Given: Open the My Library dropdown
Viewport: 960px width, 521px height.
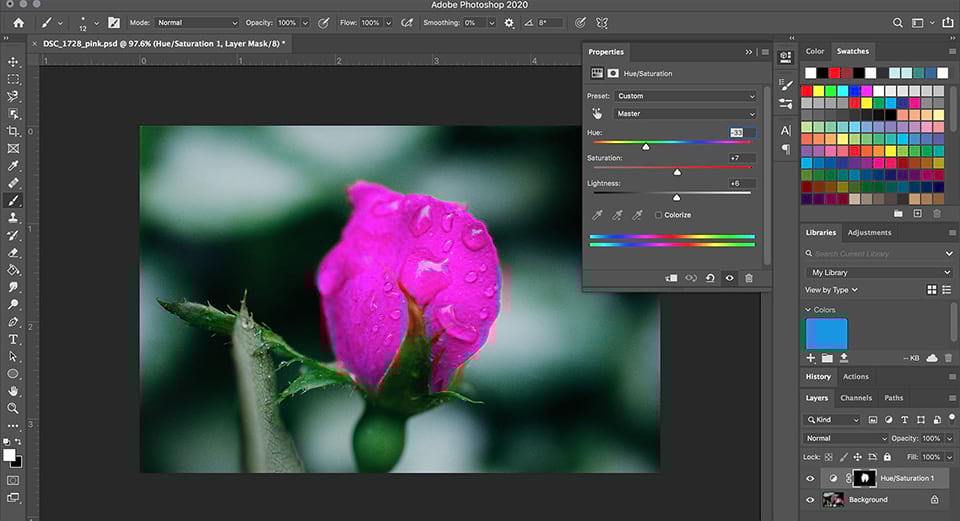Looking at the screenshot, I should click(x=879, y=272).
